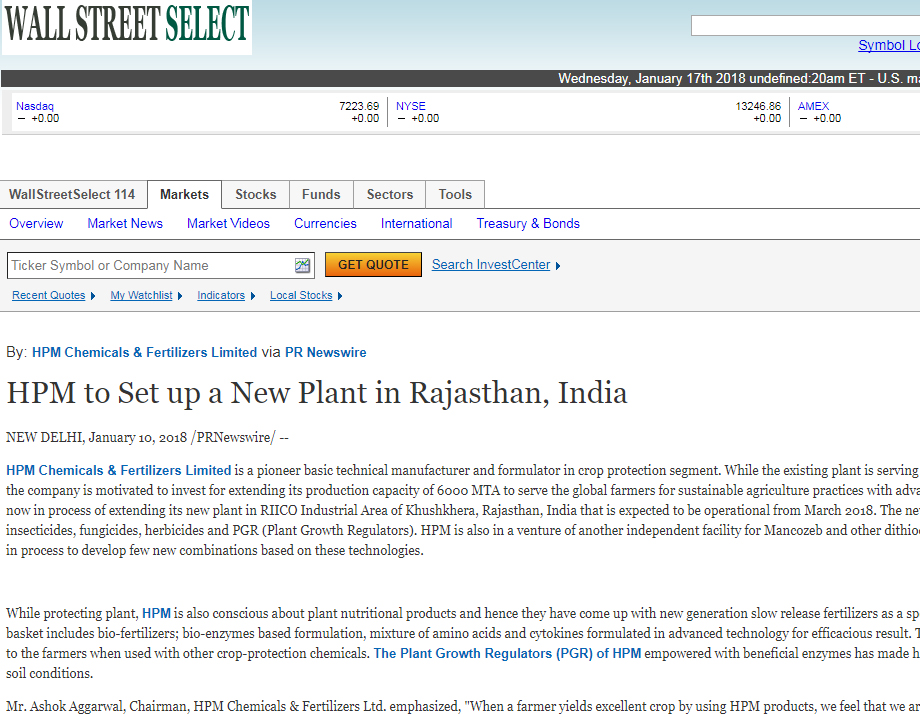Select the Sectors tab

(390, 194)
